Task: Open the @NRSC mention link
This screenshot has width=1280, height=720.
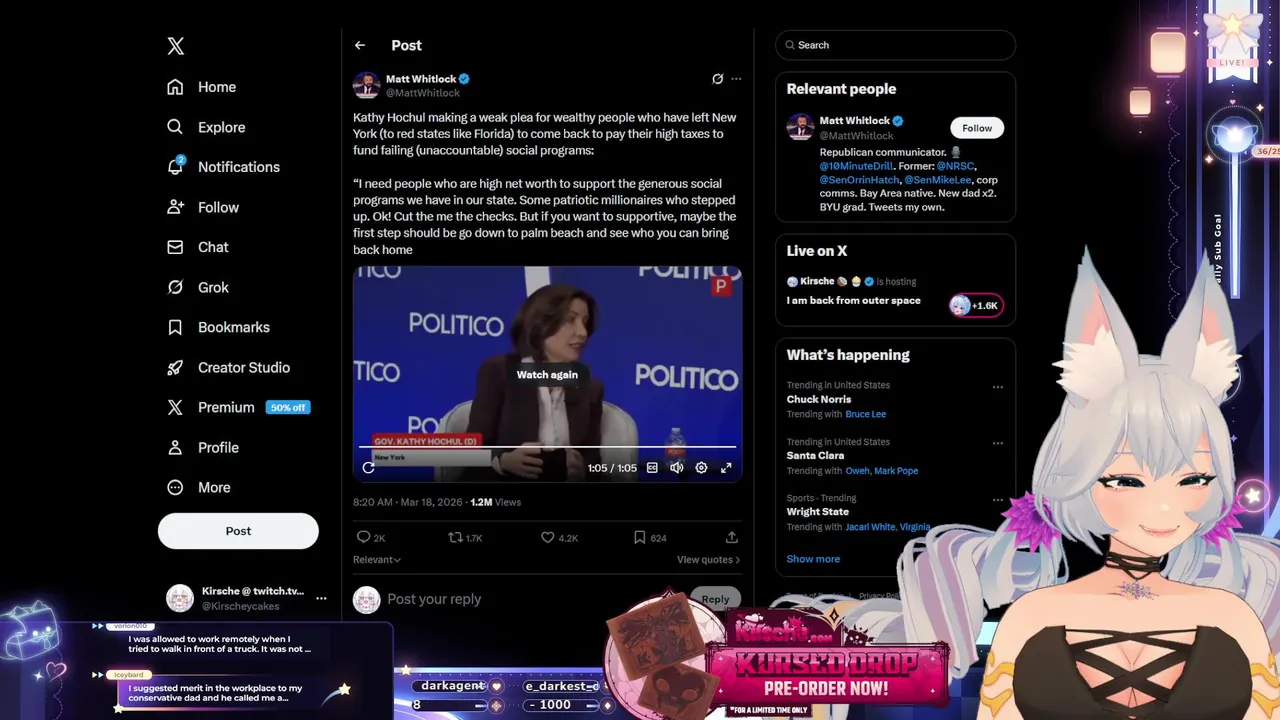Action: (x=955, y=166)
